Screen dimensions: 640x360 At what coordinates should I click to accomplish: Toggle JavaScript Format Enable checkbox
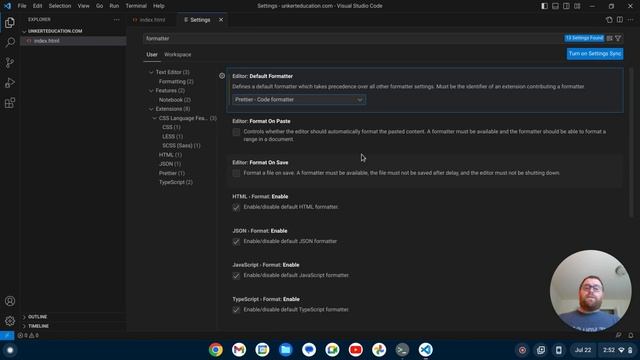[236, 276]
